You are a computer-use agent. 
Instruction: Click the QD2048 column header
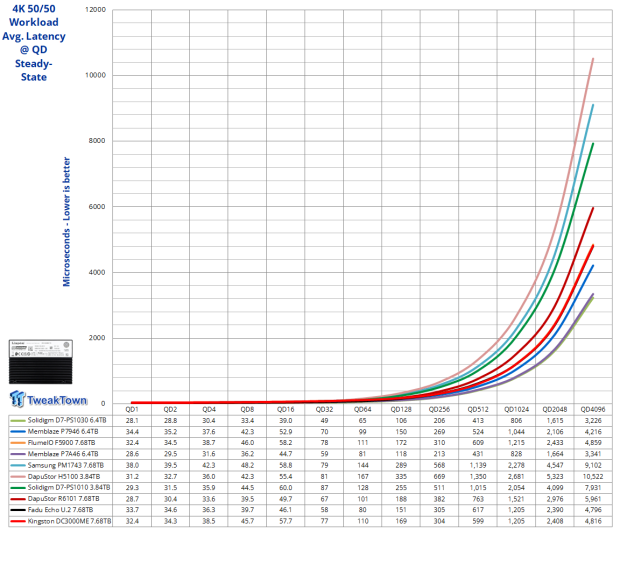[555, 409]
